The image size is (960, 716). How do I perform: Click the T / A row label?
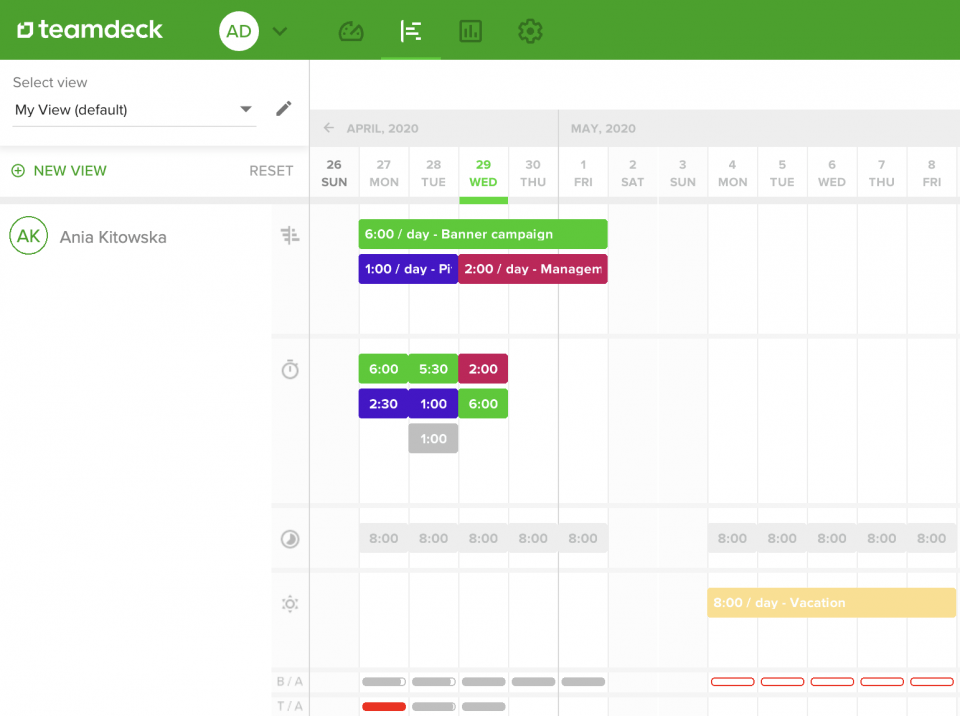point(290,706)
